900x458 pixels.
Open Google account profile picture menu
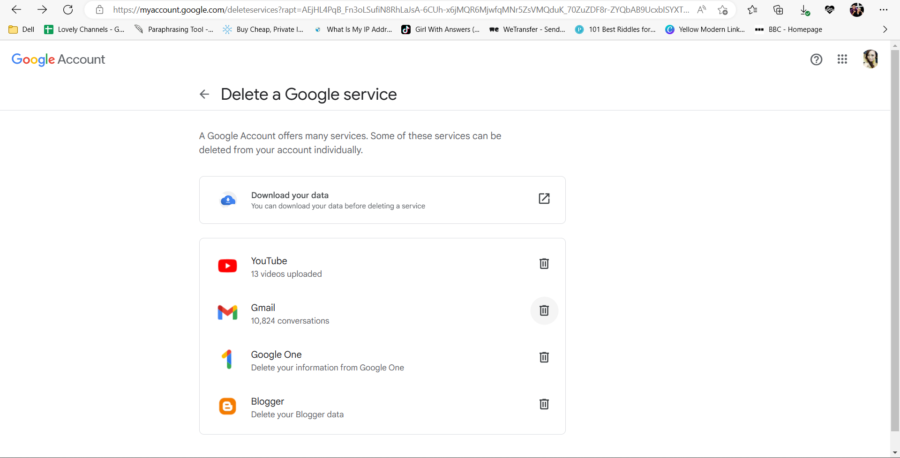click(870, 59)
